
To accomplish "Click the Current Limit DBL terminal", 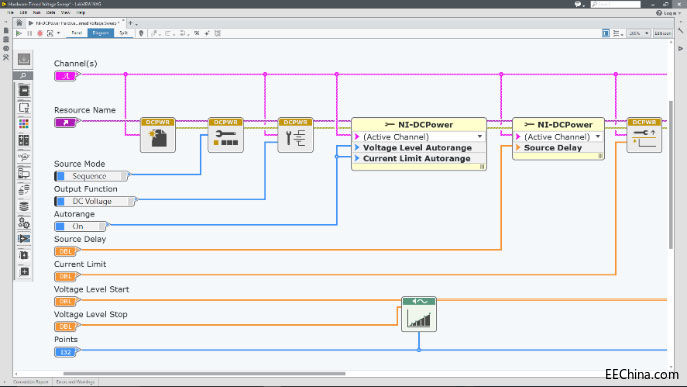I will (x=67, y=277).
